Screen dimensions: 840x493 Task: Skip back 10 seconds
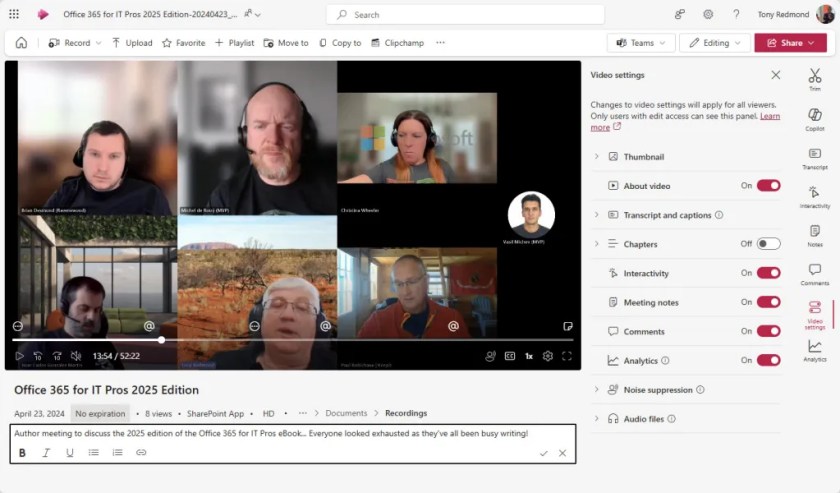pos(38,356)
